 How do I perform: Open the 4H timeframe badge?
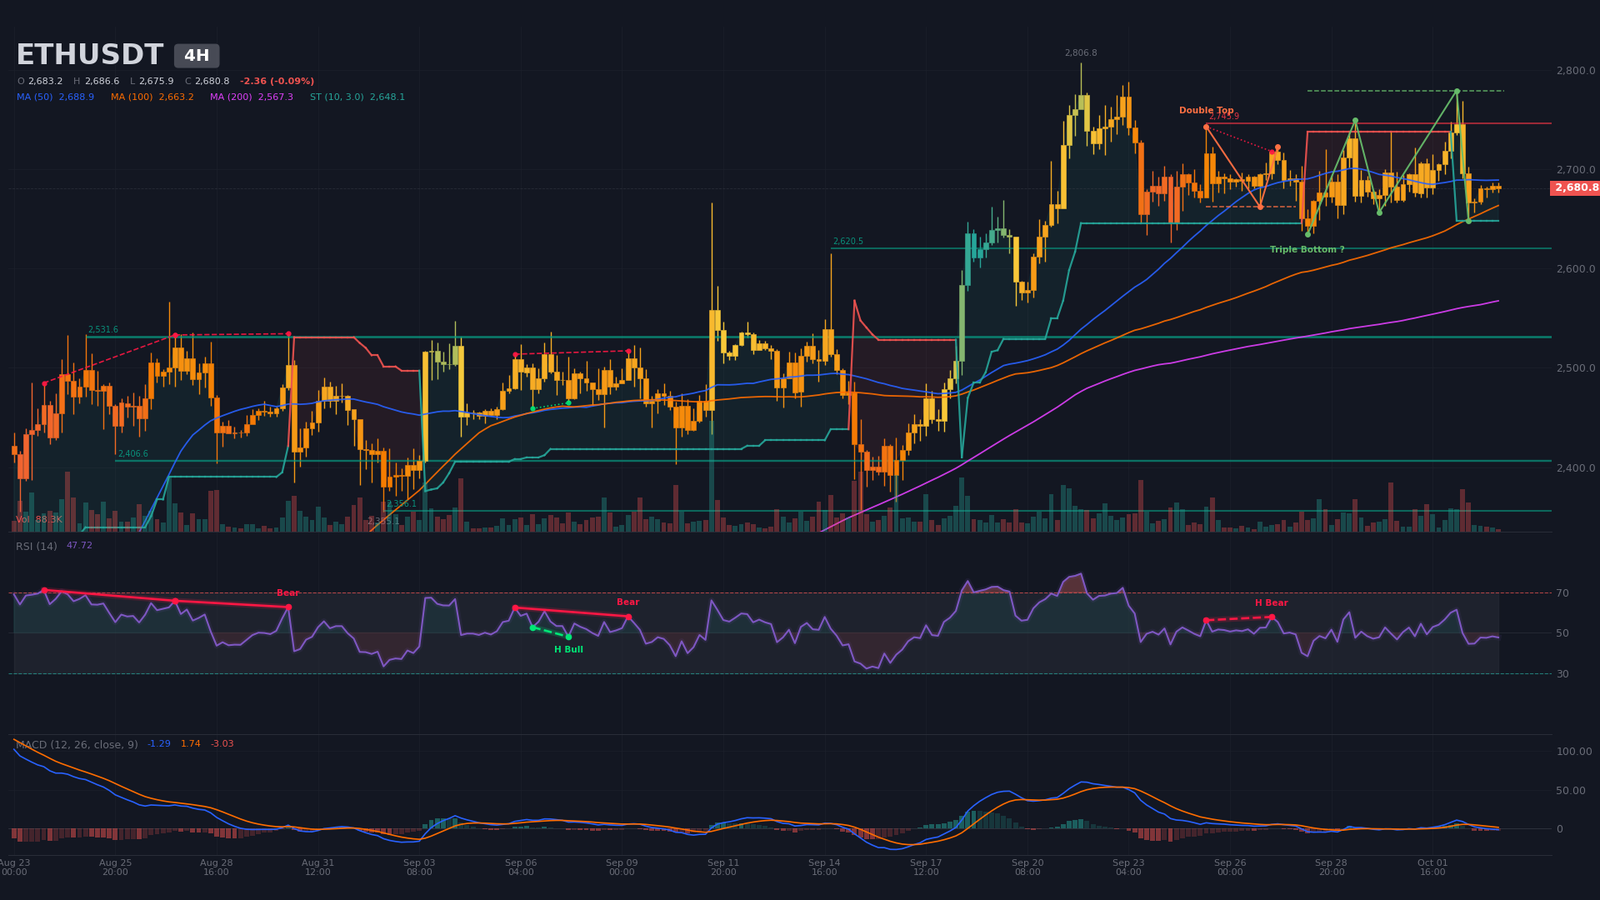click(197, 56)
